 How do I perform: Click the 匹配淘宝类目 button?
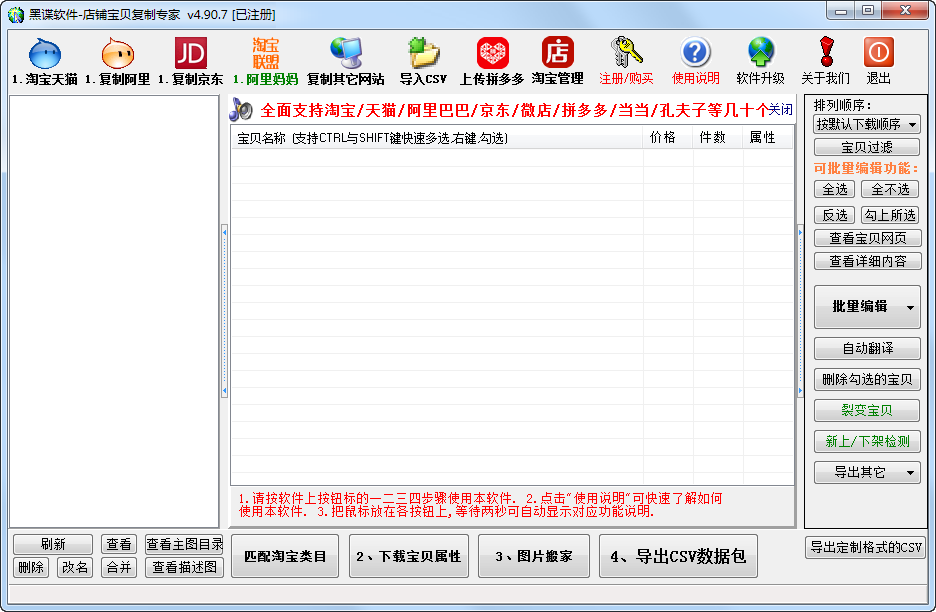tap(285, 556)
